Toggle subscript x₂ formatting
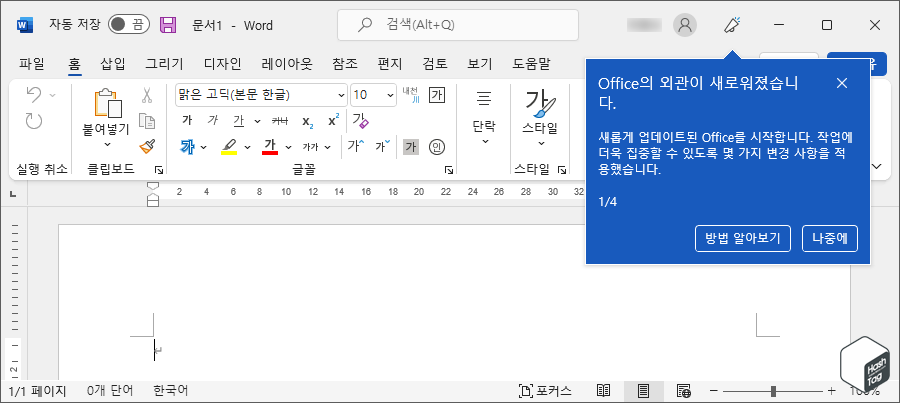This screenshot has height=403, width=900. coord(308,121)
